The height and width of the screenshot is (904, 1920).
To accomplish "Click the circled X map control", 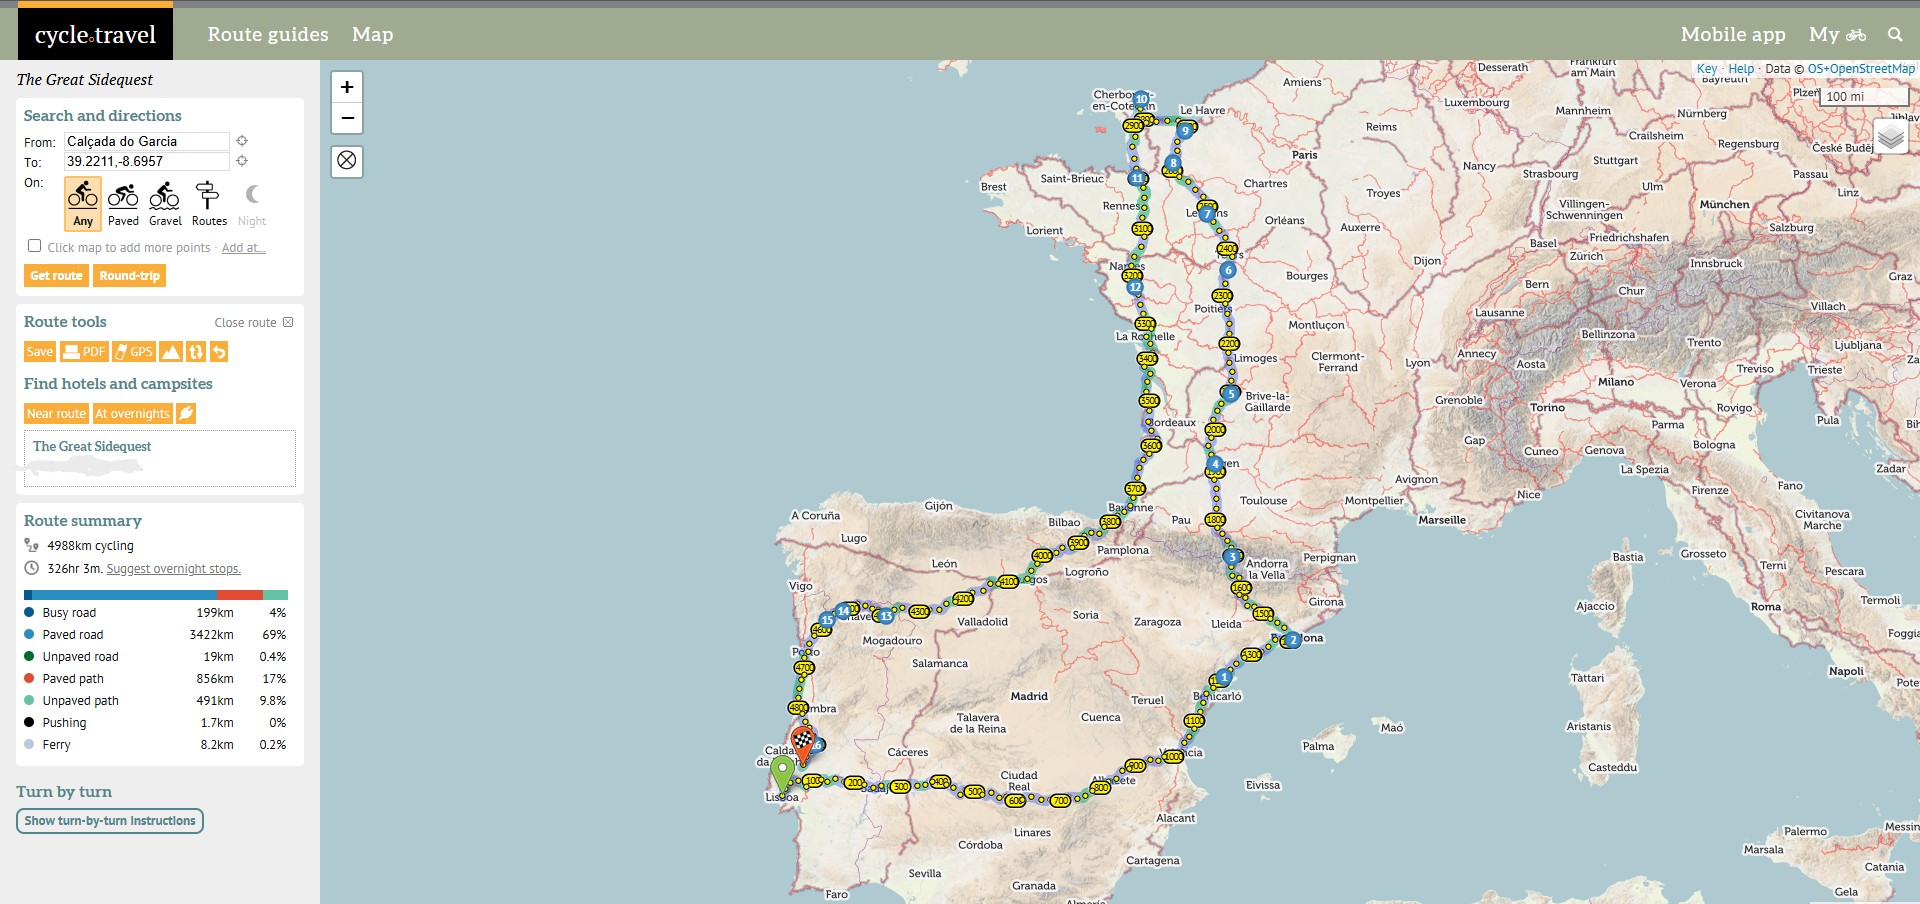I will tap(347, 161).
